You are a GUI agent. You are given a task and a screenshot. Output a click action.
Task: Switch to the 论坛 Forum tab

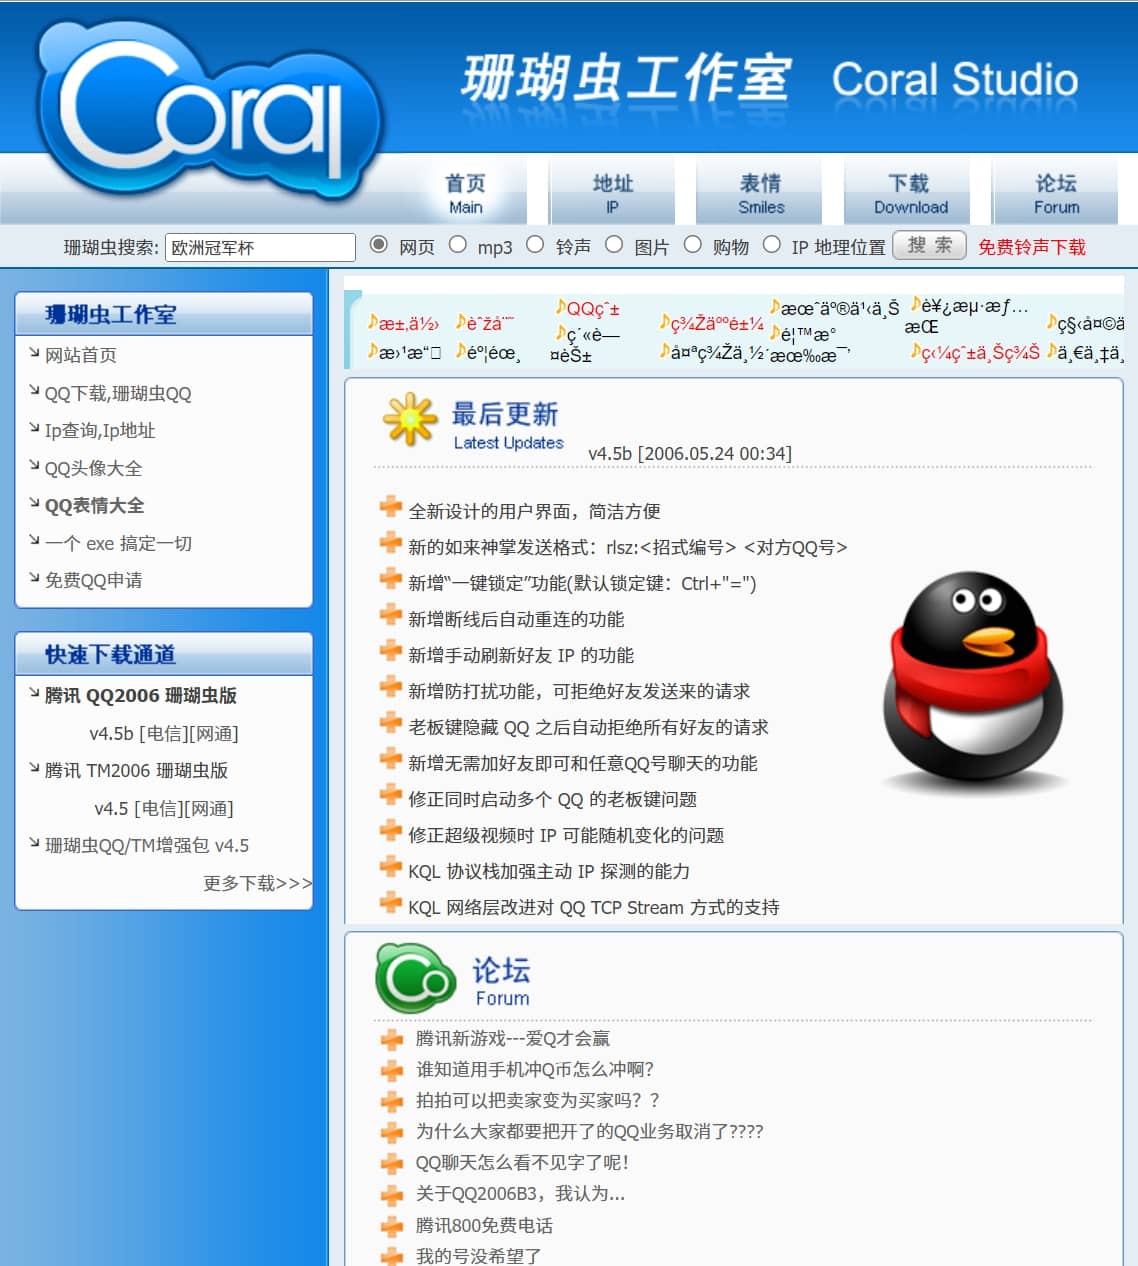coord(1056,194)
